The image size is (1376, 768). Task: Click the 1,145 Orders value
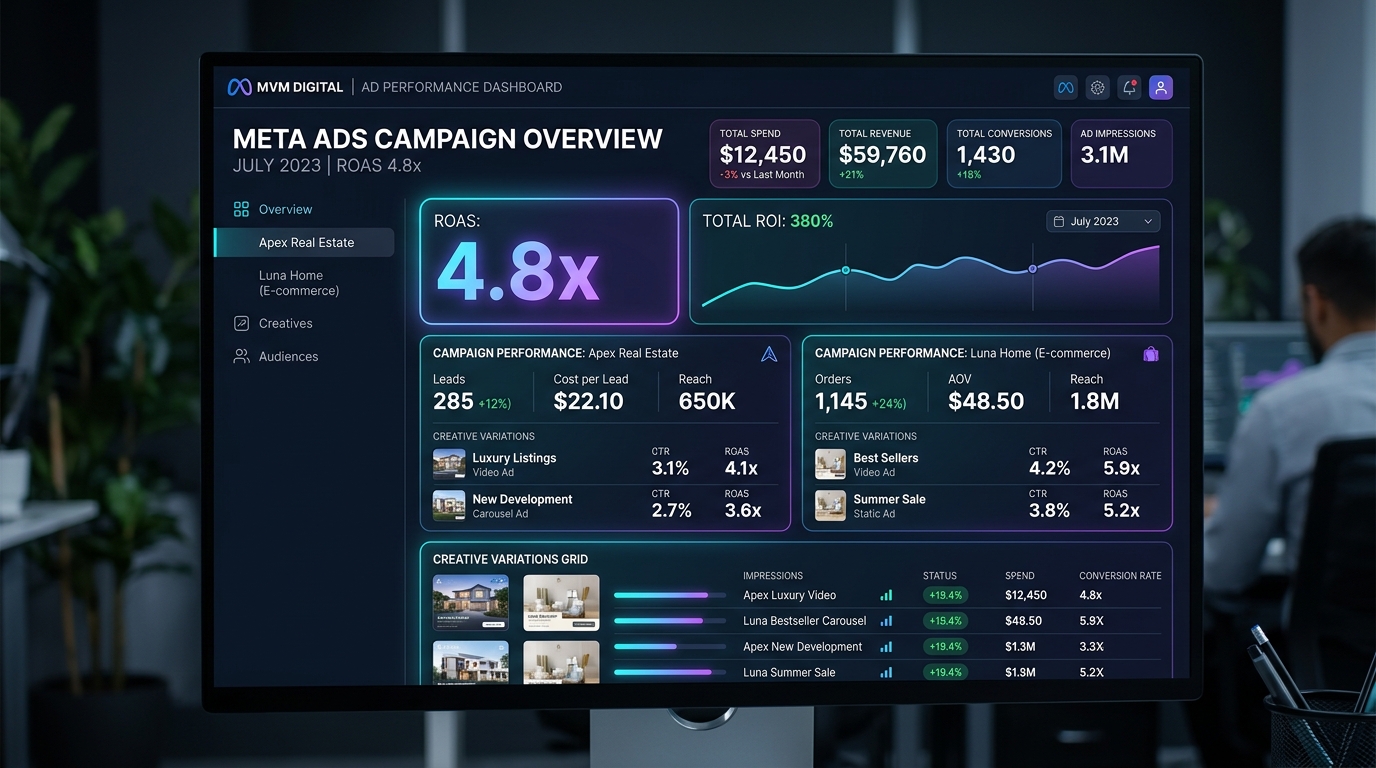840,401
